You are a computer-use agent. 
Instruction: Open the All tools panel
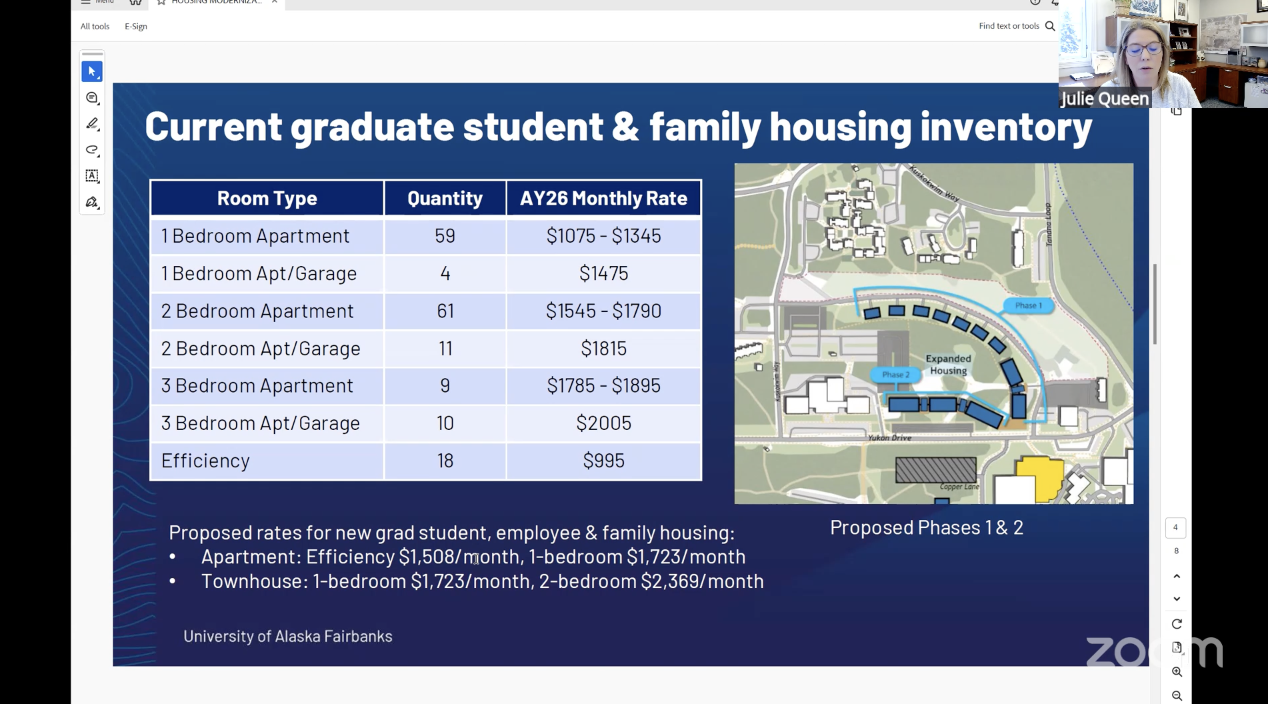pos(94,26)
